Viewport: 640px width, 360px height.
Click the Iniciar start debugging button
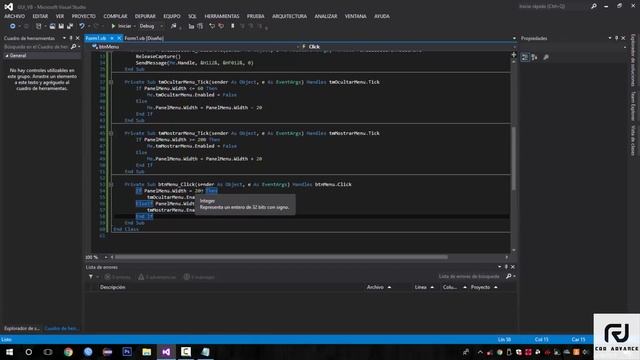click(x=121, y=26)
